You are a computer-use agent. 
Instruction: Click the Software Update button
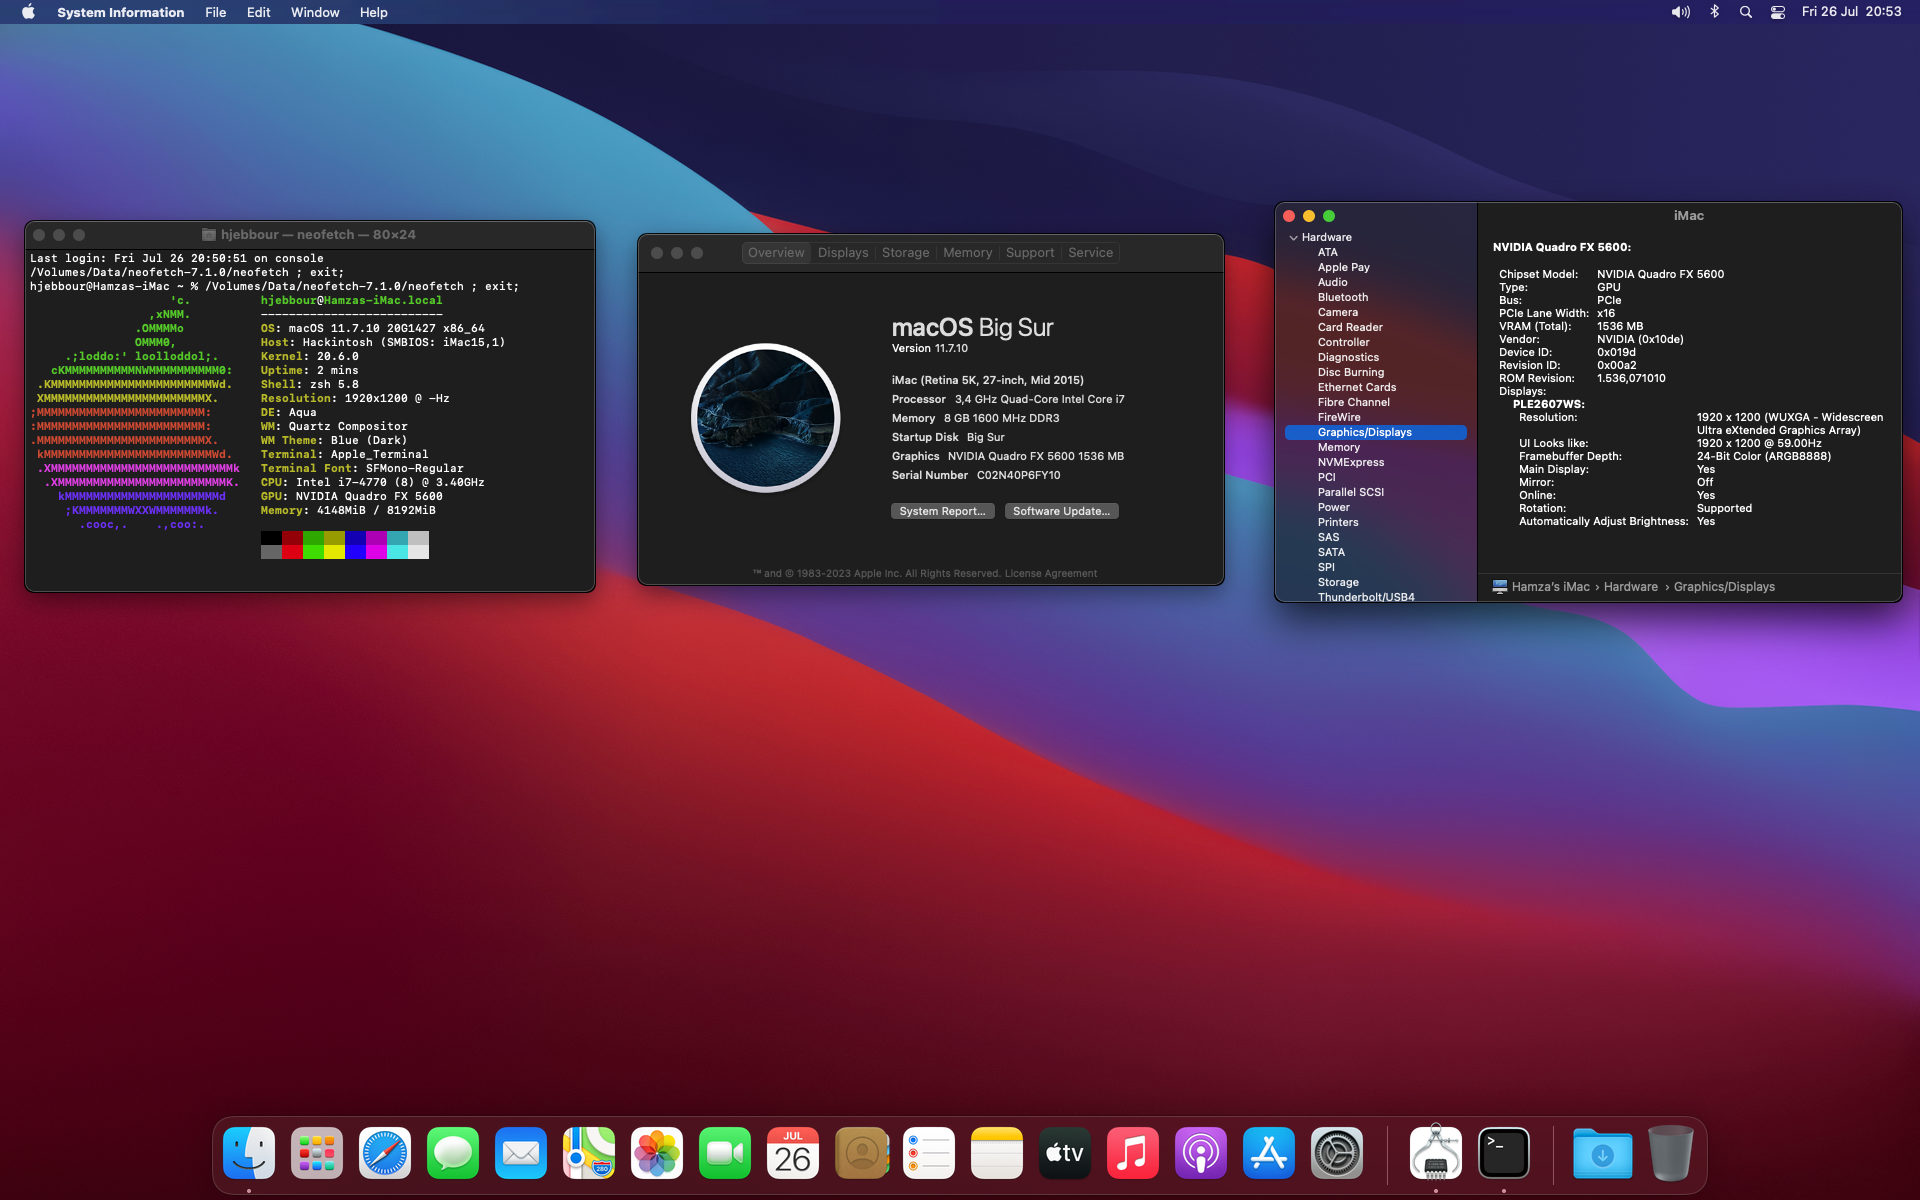[x=1060, y=511]
